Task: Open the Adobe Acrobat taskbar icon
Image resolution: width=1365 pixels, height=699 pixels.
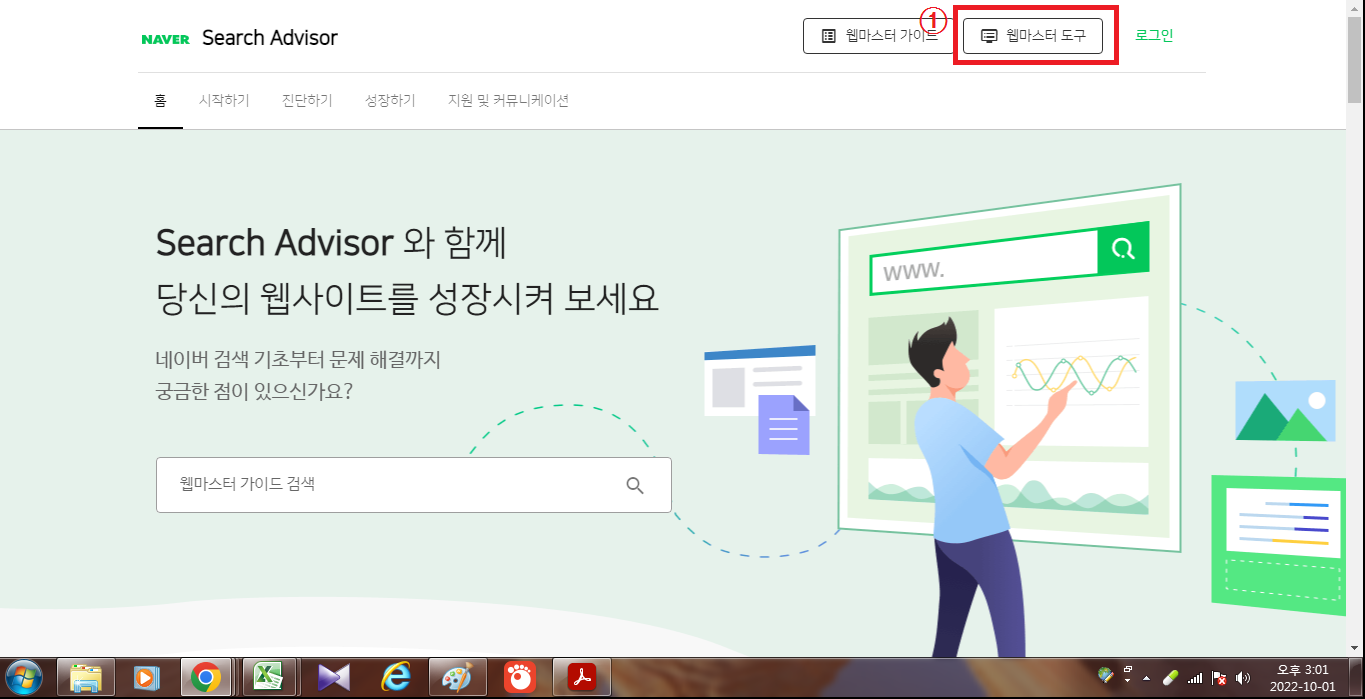Action: point(582,677)
